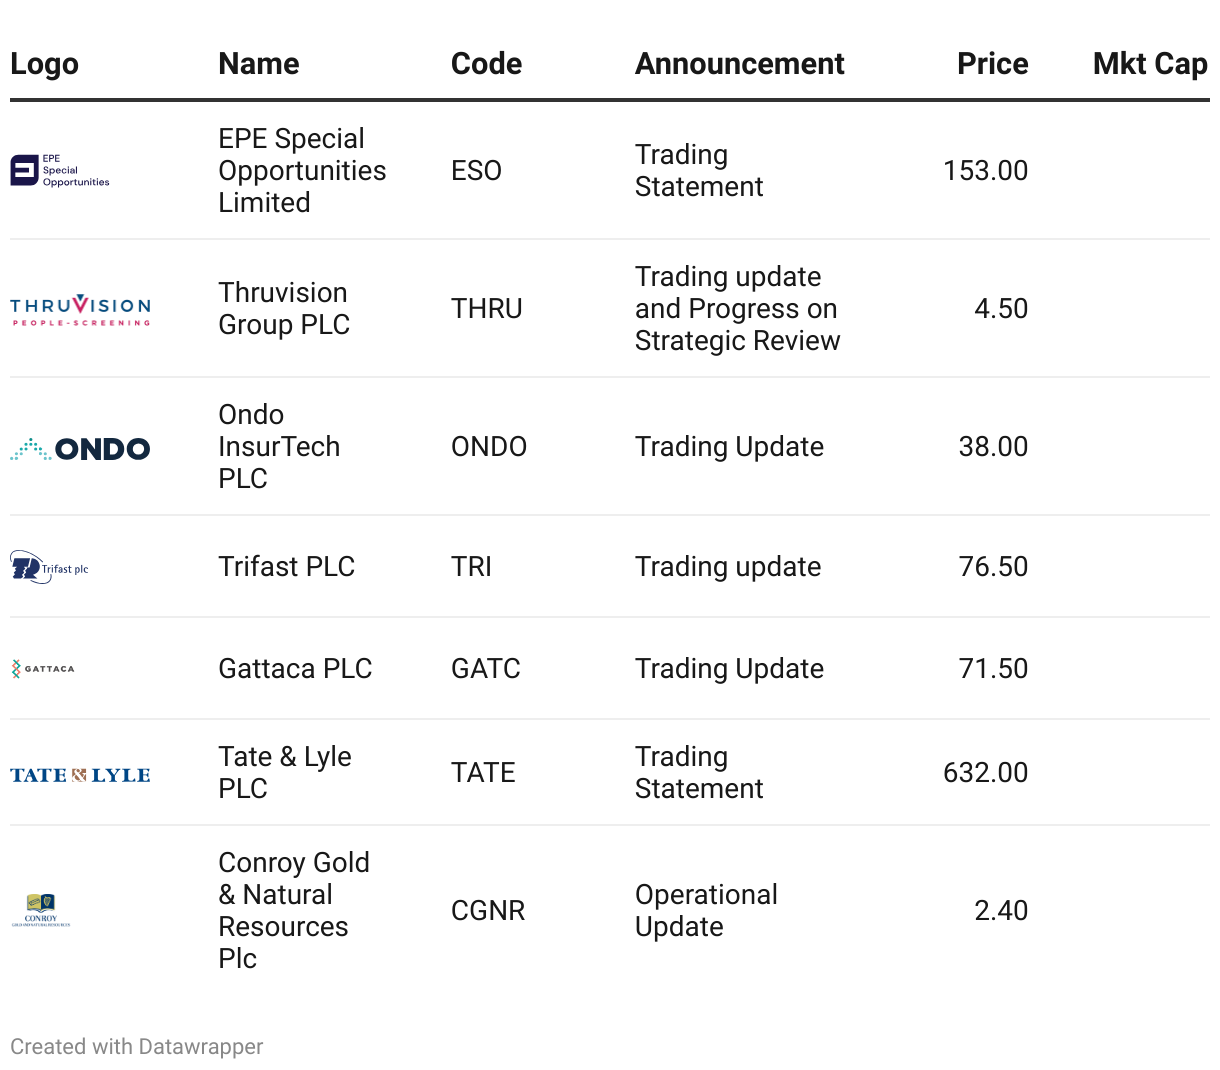Click the EPE Special Opportunities logo
Screen dimensions: 1220x1070
click(60, 171)
